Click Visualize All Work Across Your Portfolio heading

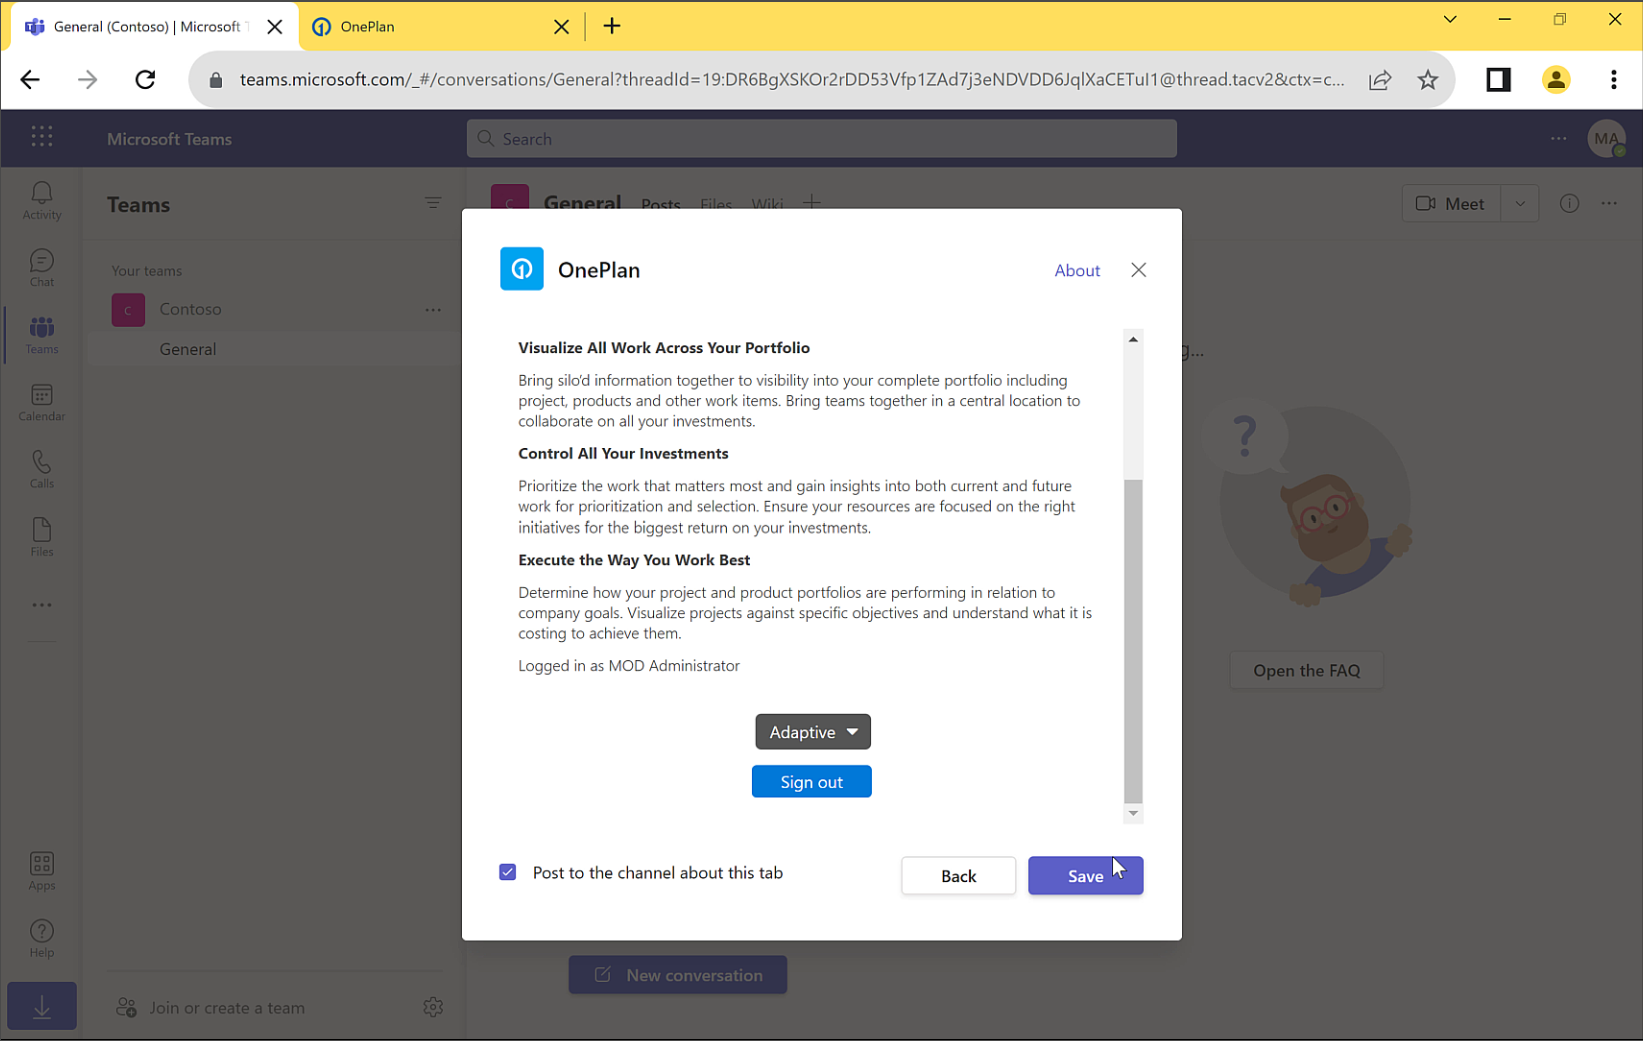point(664,347)
